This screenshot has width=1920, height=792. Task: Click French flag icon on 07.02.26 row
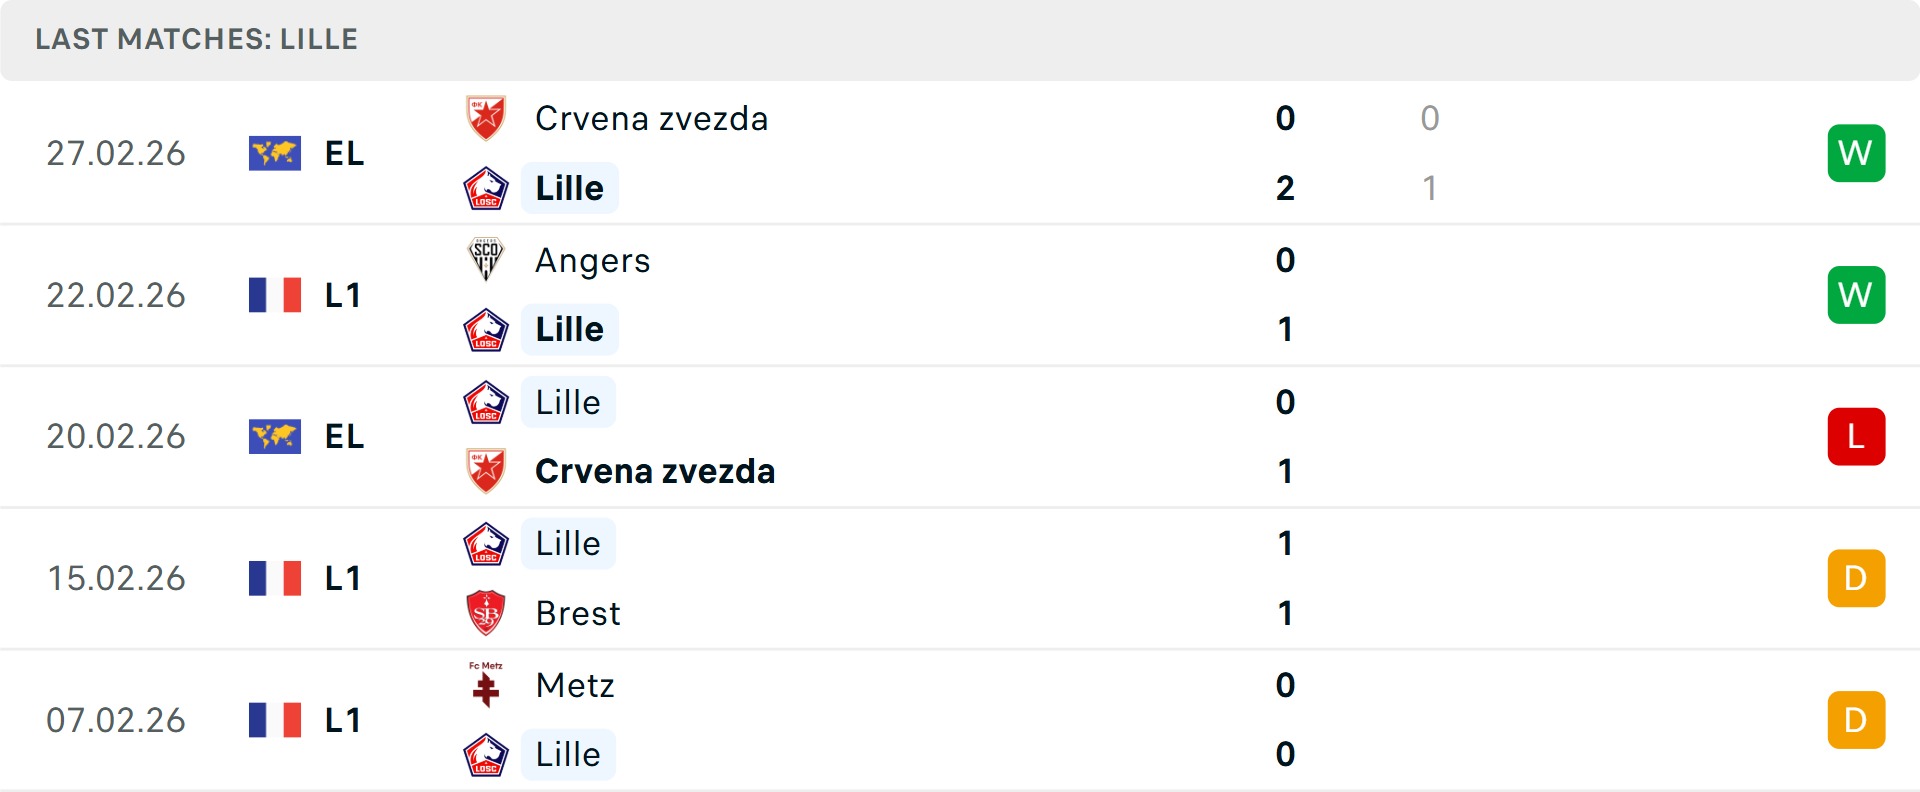point(275,720)
